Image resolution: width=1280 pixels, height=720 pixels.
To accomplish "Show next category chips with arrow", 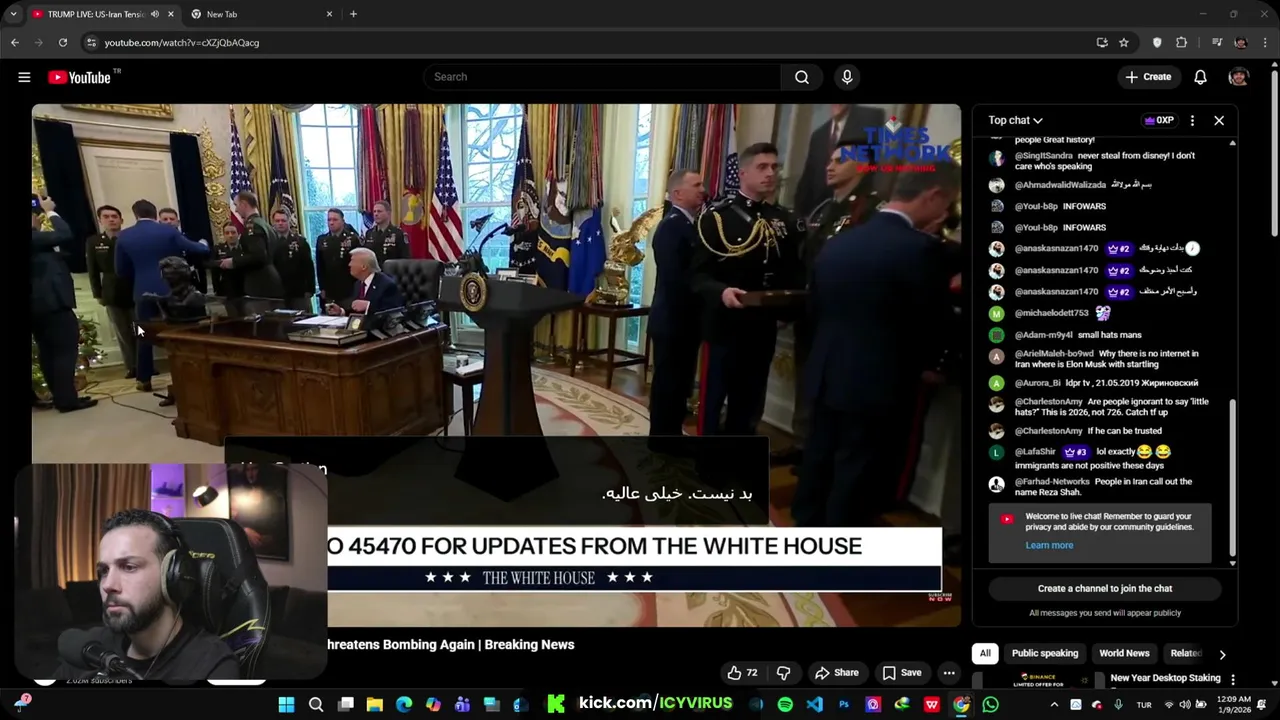I will pos(1221,654).
